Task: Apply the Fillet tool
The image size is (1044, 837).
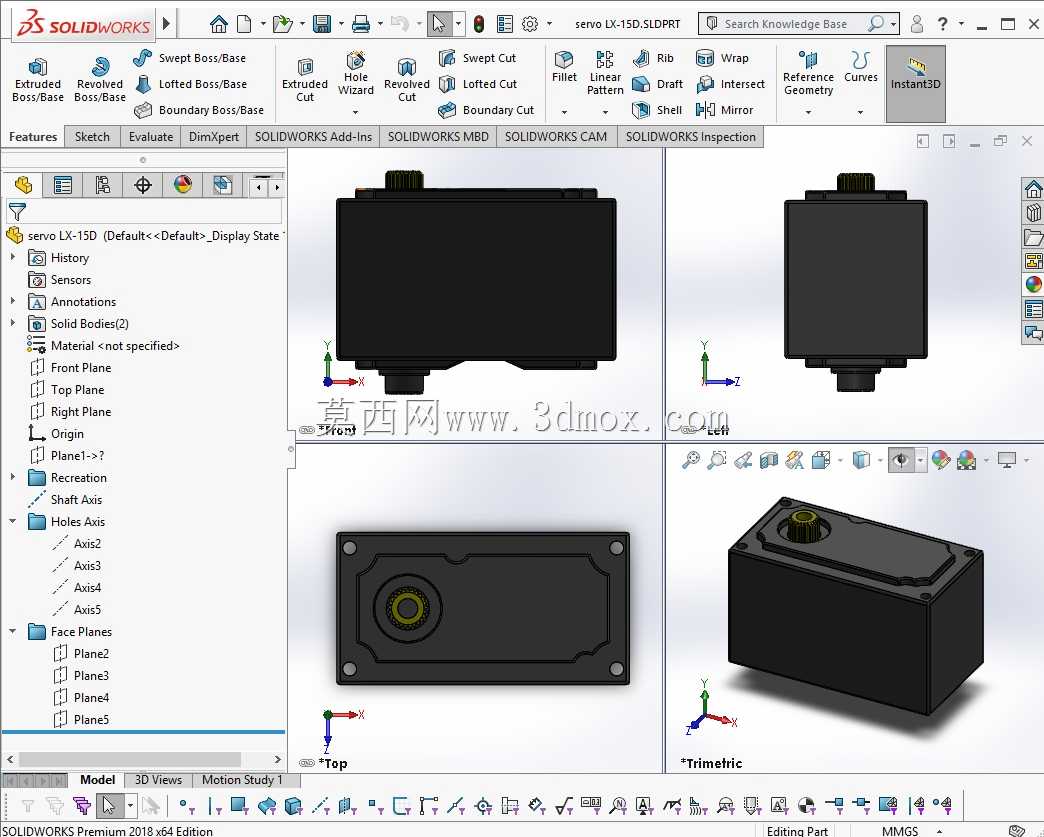Action: tap(564, 67)
